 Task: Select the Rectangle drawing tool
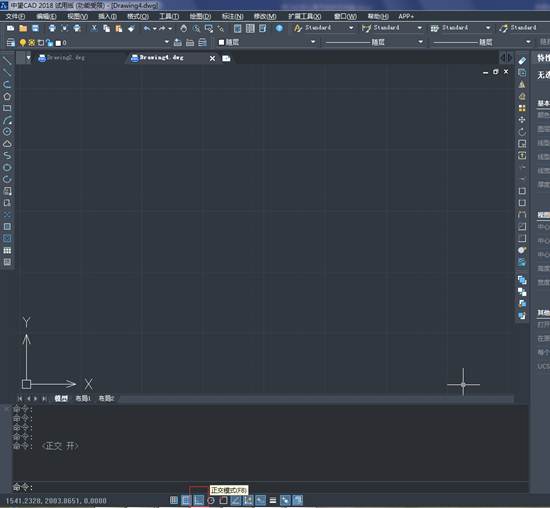pos(7,108)
